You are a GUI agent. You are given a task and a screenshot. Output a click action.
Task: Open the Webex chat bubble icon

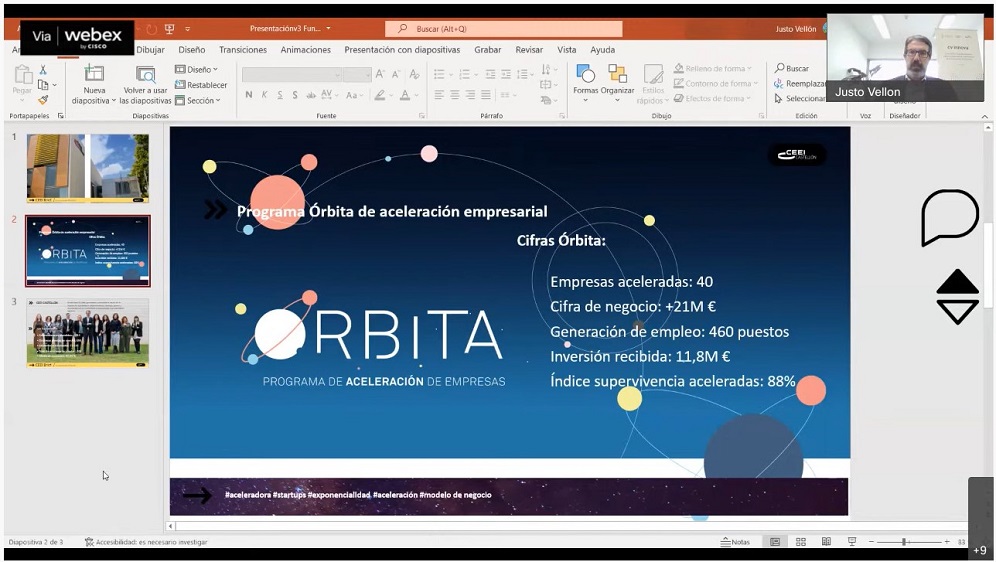pos(949,216)
